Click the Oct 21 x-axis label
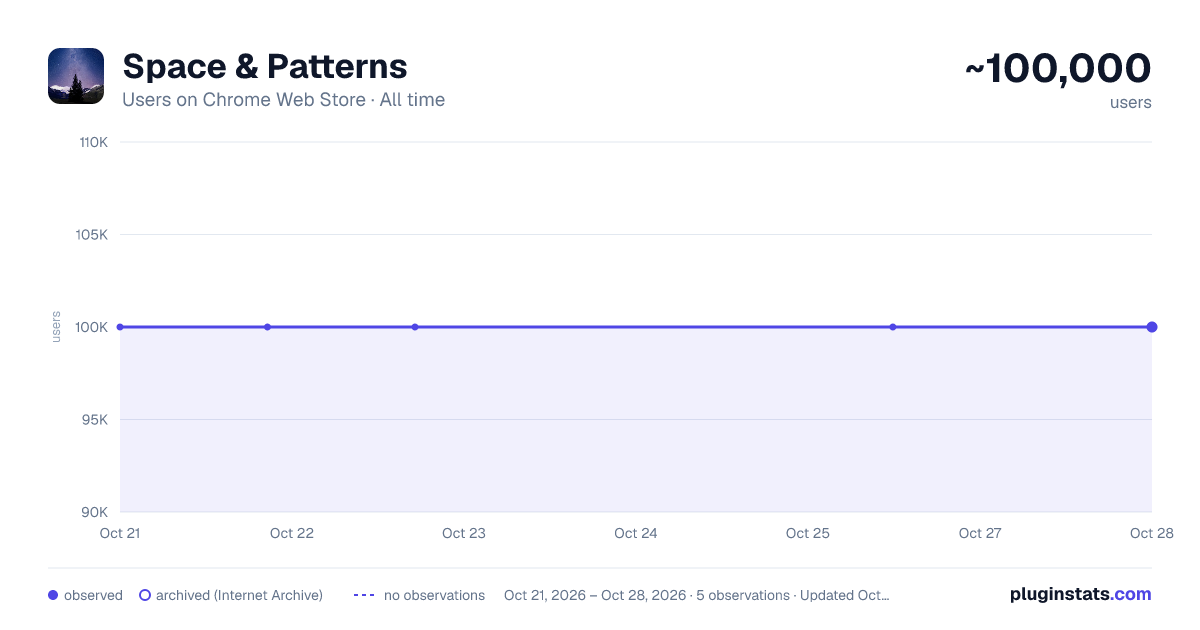Viewport: 1200px width, 630px height. pos(120,533)
